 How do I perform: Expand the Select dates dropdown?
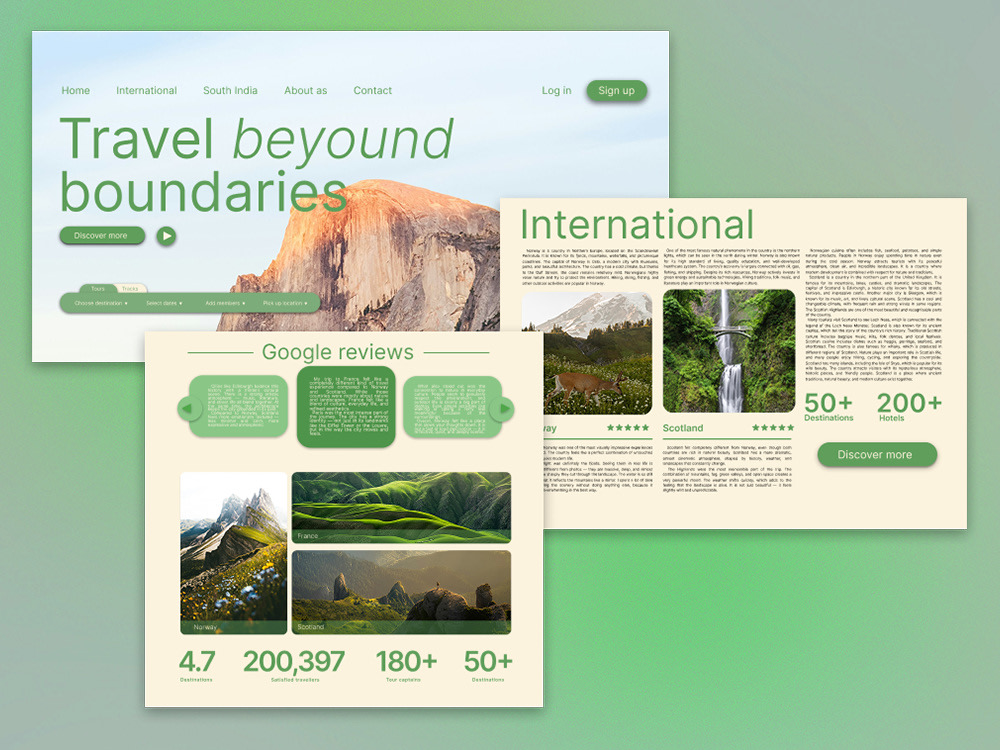pos(164,303)
